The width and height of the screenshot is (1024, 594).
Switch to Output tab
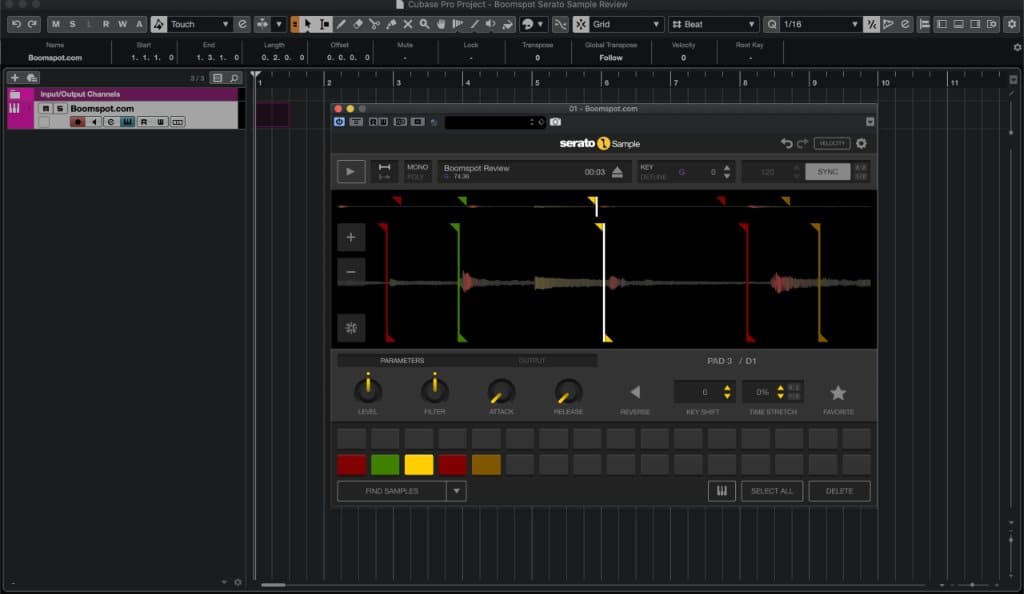pos(532,360)
